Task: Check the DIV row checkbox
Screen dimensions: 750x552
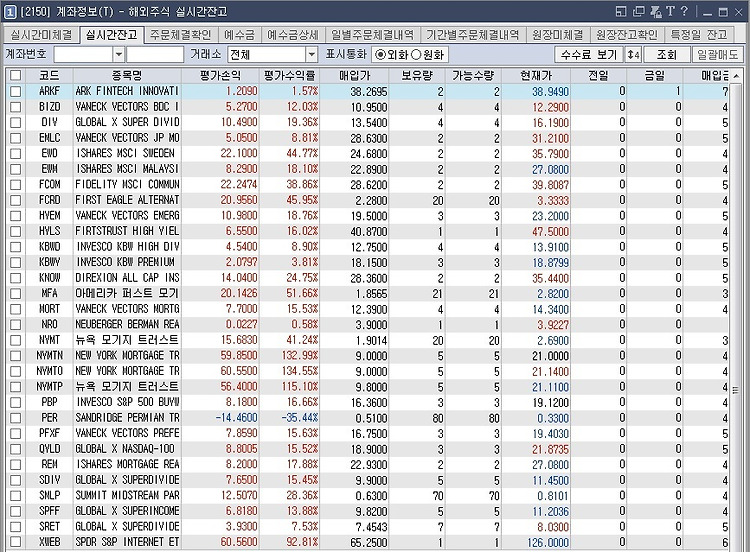Action: (16, 122)
